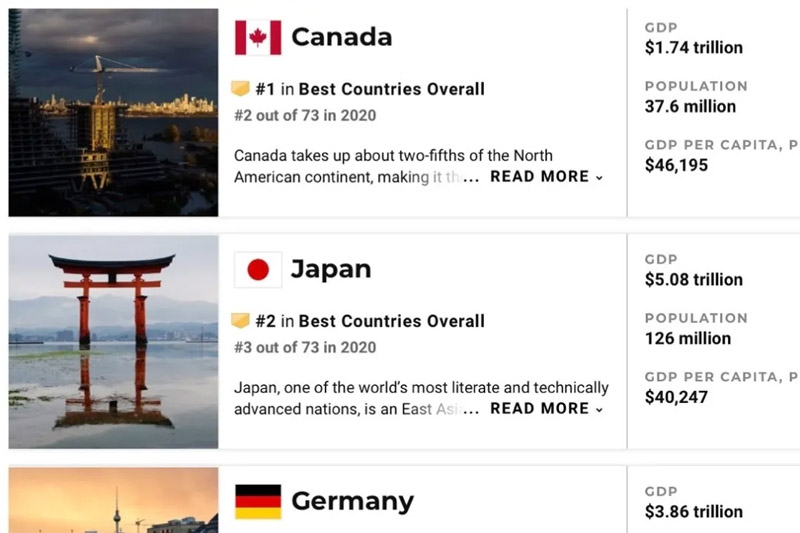Click the Japan flag icon

258,269
